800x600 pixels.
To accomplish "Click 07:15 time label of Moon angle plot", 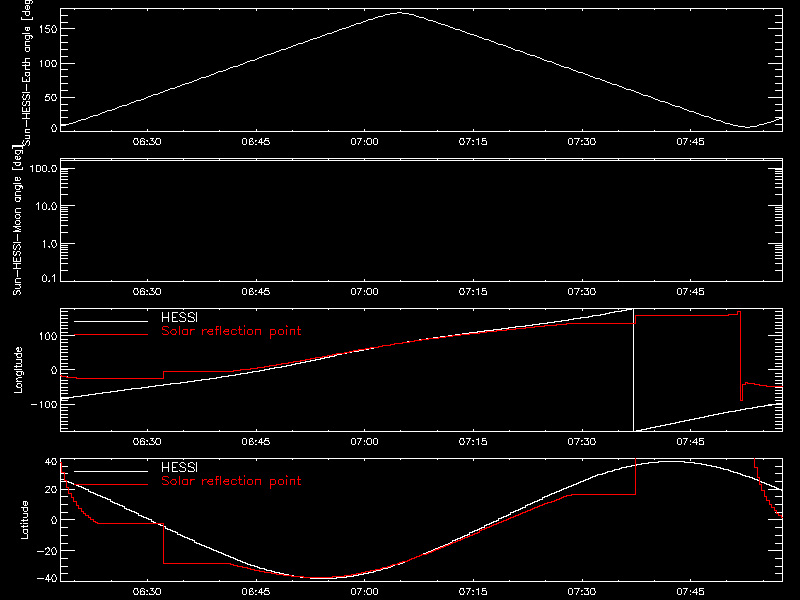I will (x=473, y=292).
